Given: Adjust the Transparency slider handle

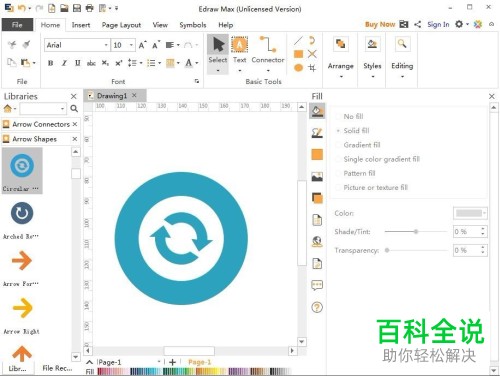Looking at the screenshot, I should click(x=387, y=250).
